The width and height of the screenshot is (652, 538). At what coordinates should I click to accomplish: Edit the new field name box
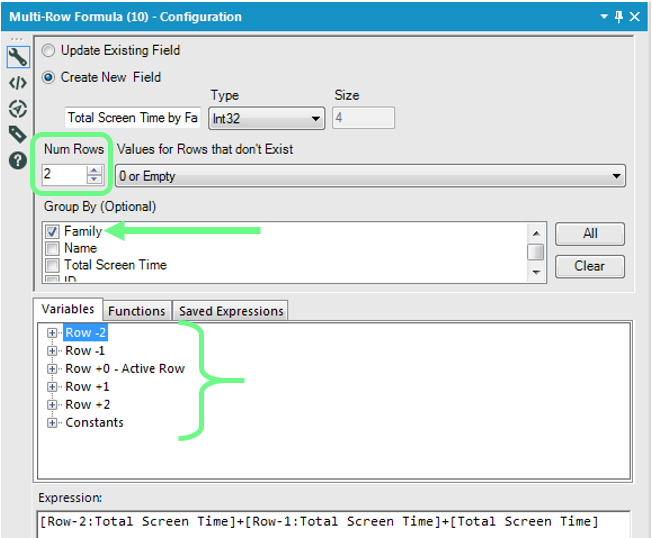(133, 118)
